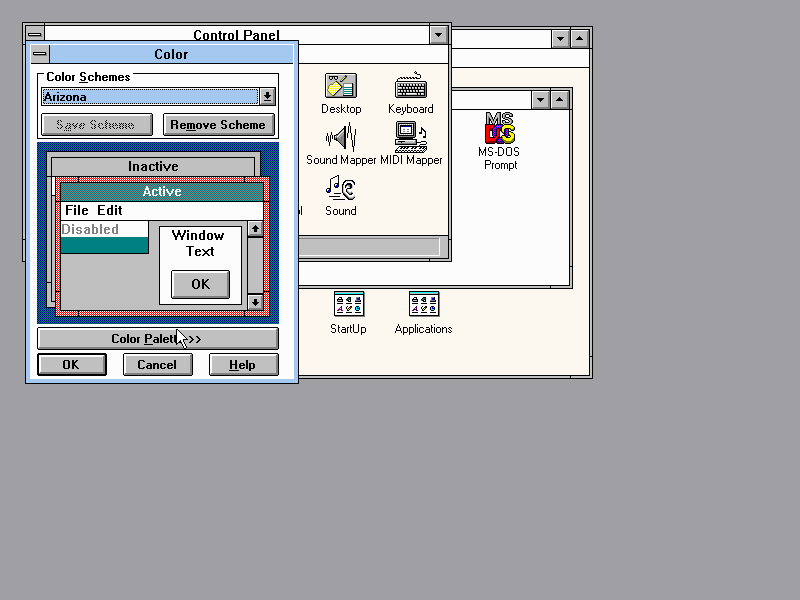This screenshot has height=600, width=800.
Task: Open the Color dialog control menu box
Action: point(40,55)
